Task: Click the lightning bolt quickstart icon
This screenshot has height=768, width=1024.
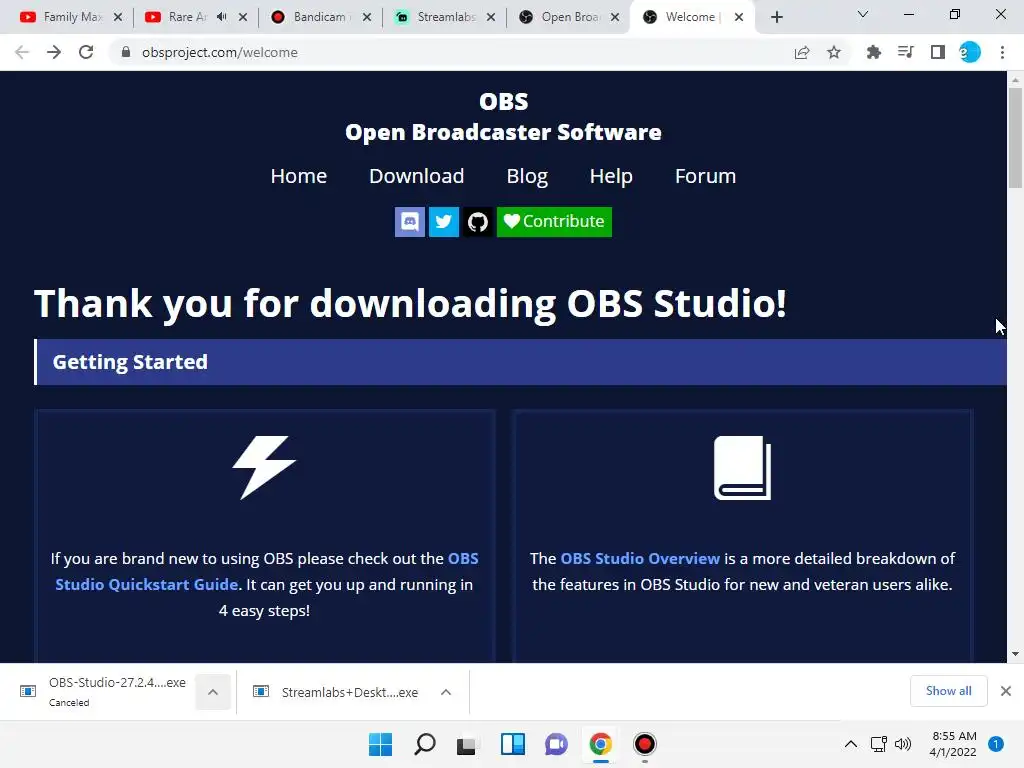Action: click(264, 468)
